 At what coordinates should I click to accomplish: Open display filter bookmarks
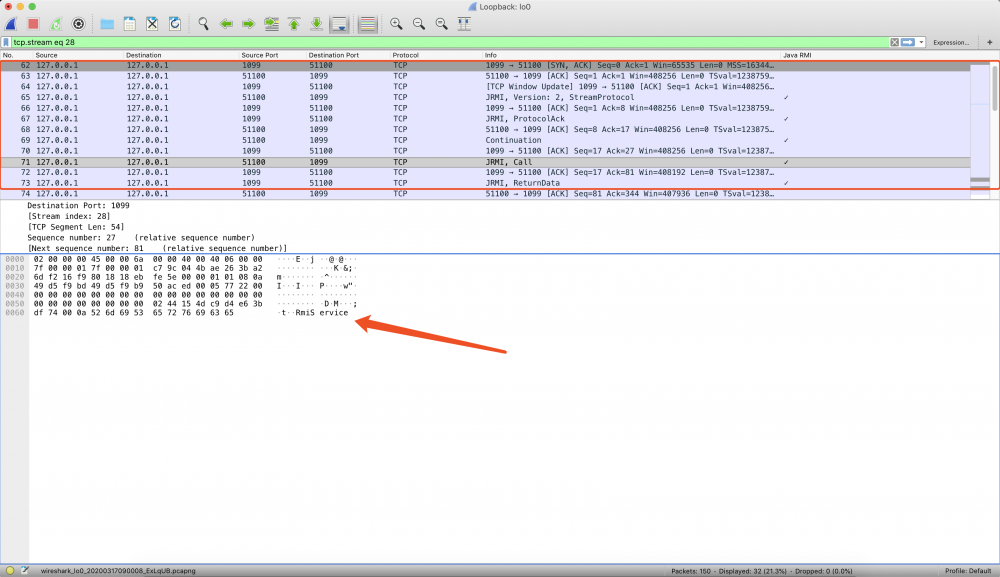pos(6,42)
